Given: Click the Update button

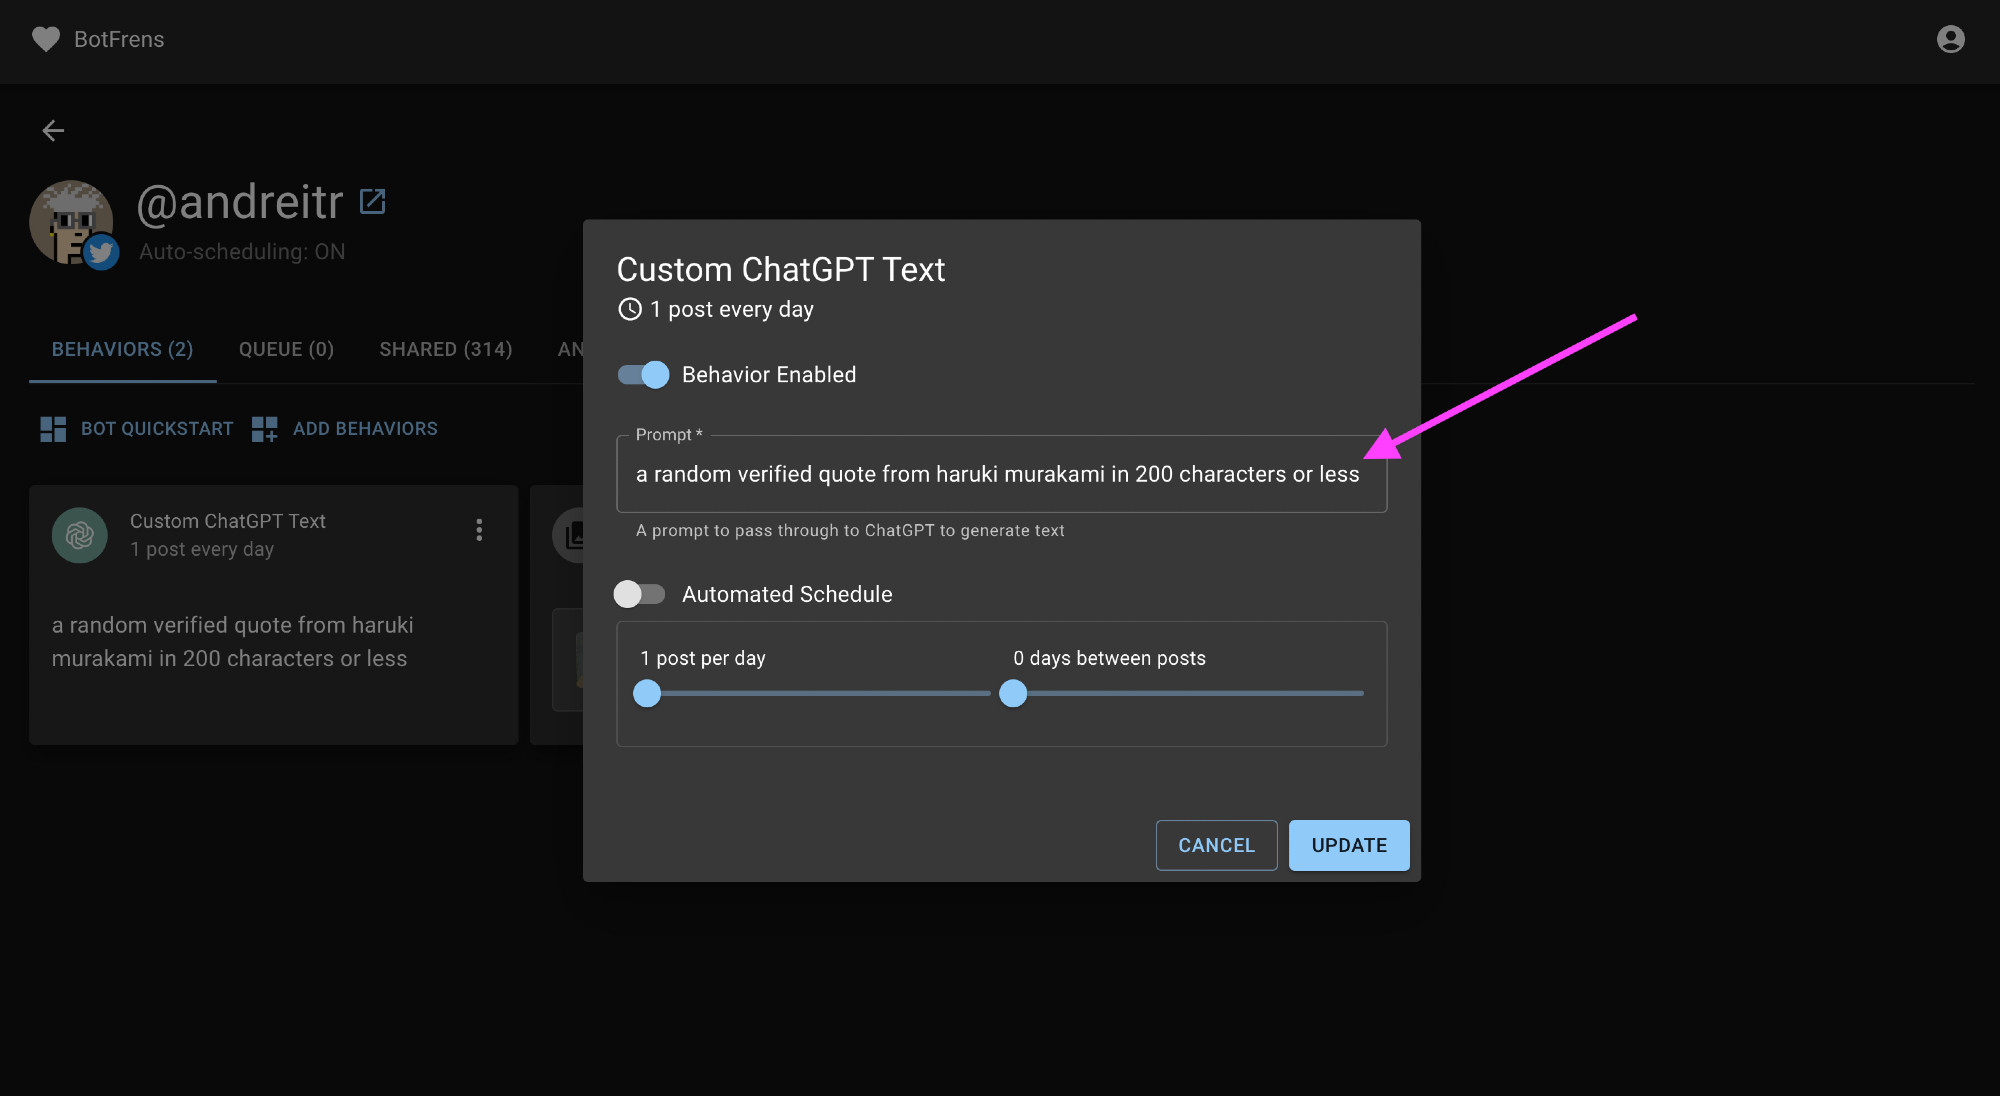Looking at the screenshot, I should coord(1349,845).
